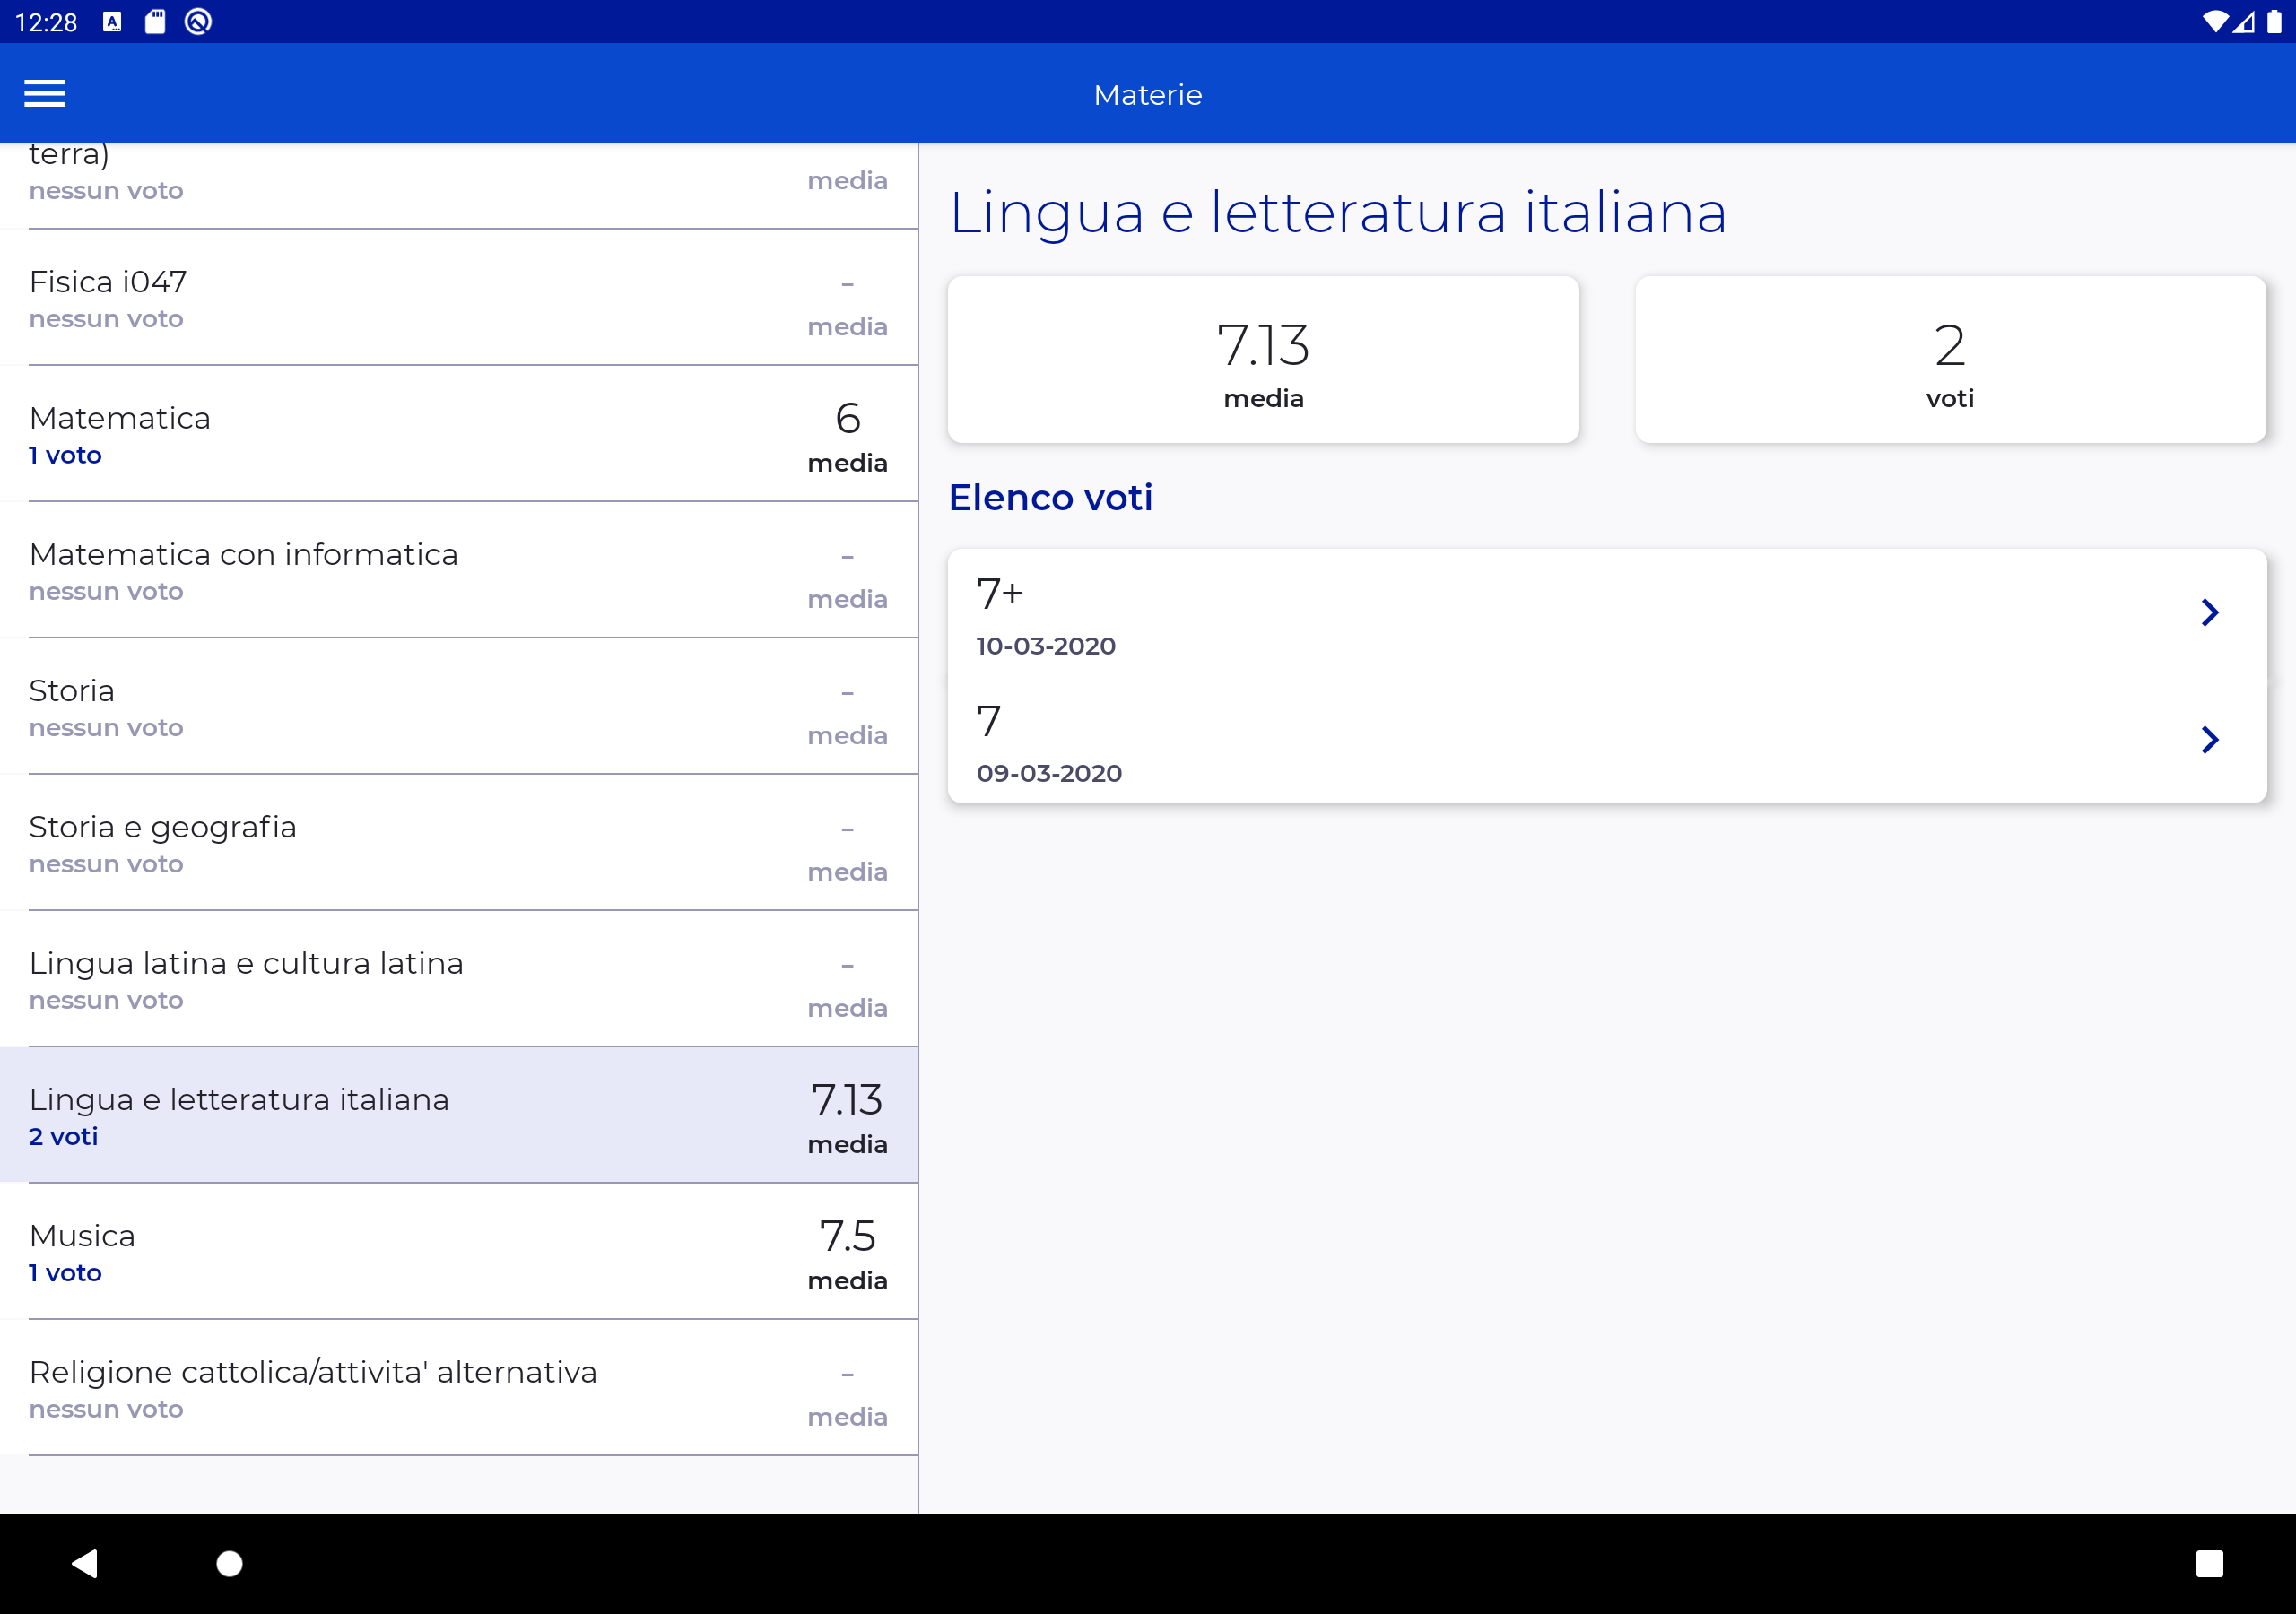Tap the circular do-not-disturb style notification icon
The width and height of the screenshot is (2296, 1614).
tap(198, 22)
